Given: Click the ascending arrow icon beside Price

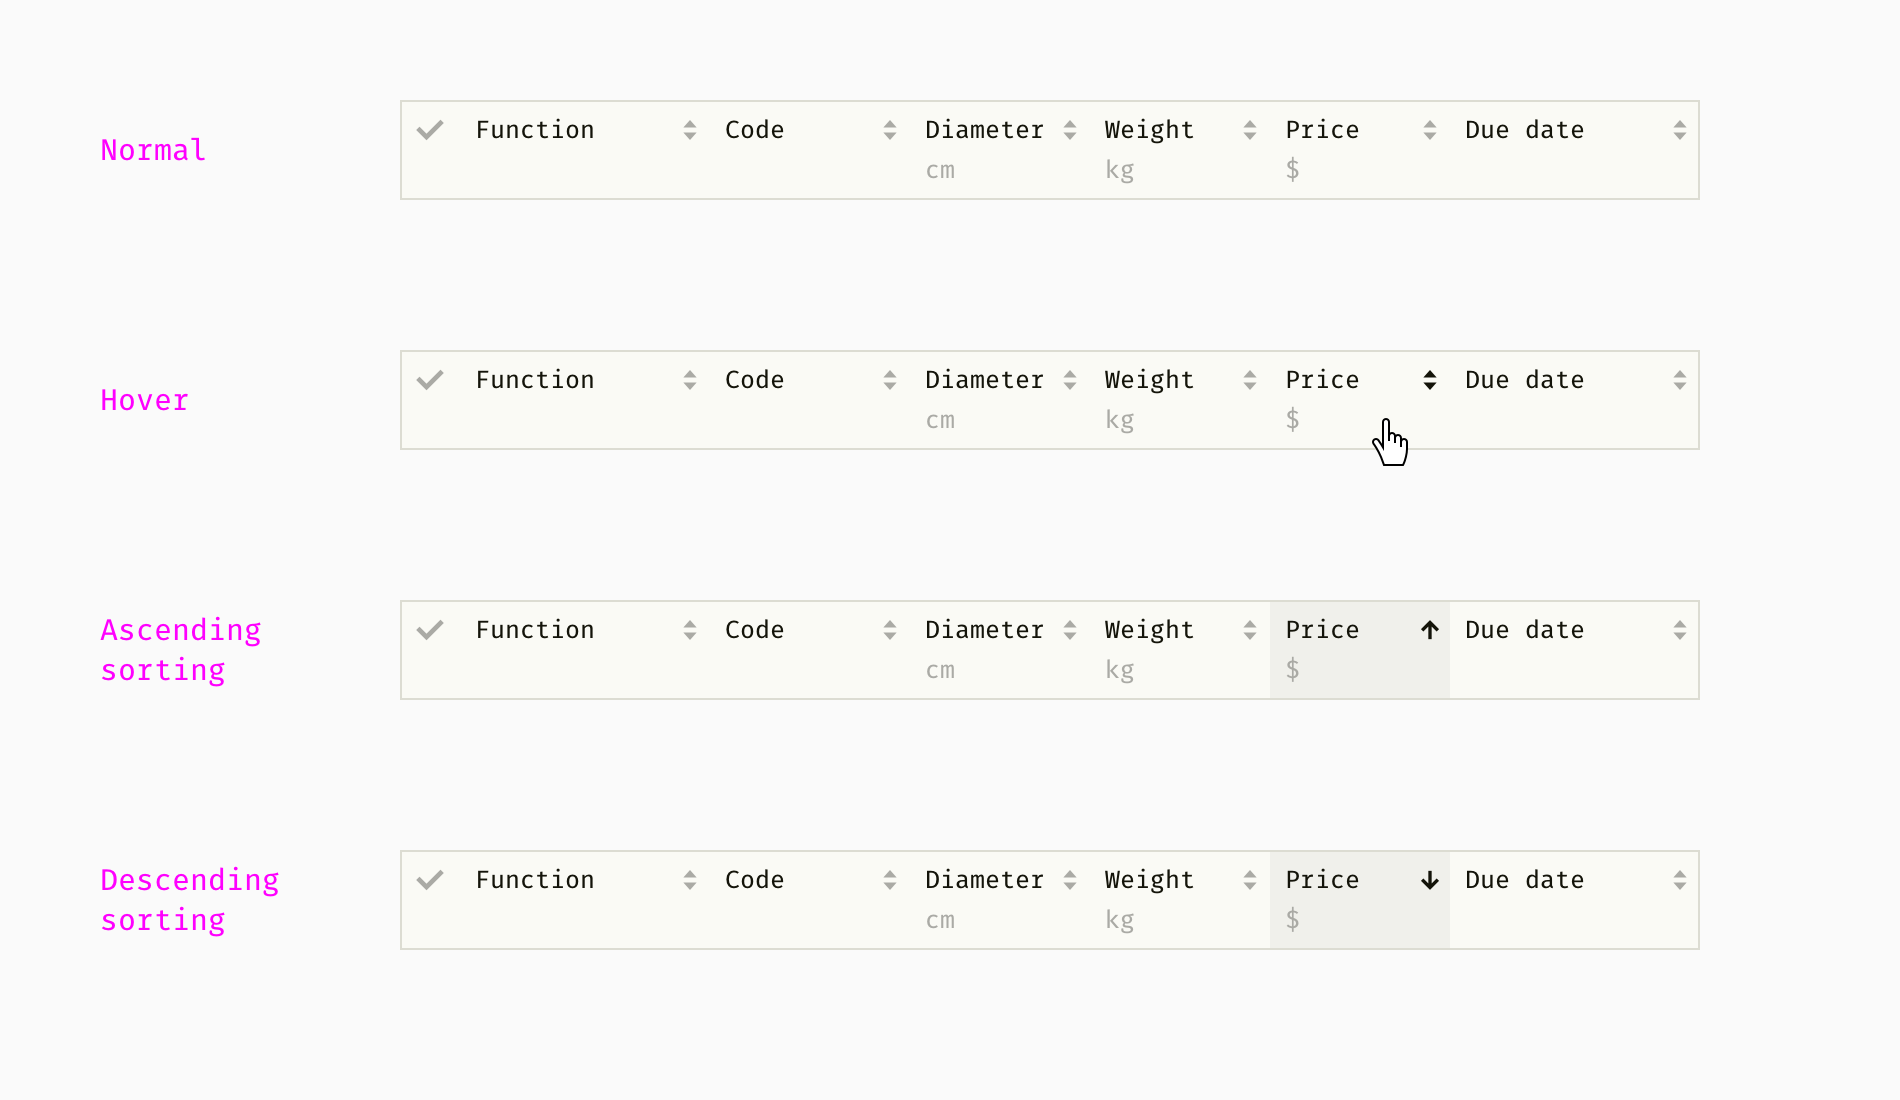Looking at the screenshot, I should (1430, 630).
